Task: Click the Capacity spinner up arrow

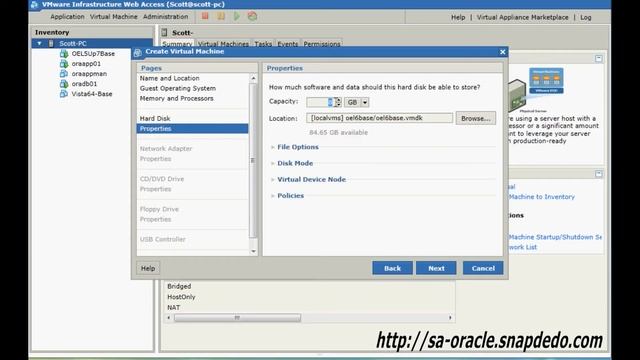Action: click(x=338, y=100)
